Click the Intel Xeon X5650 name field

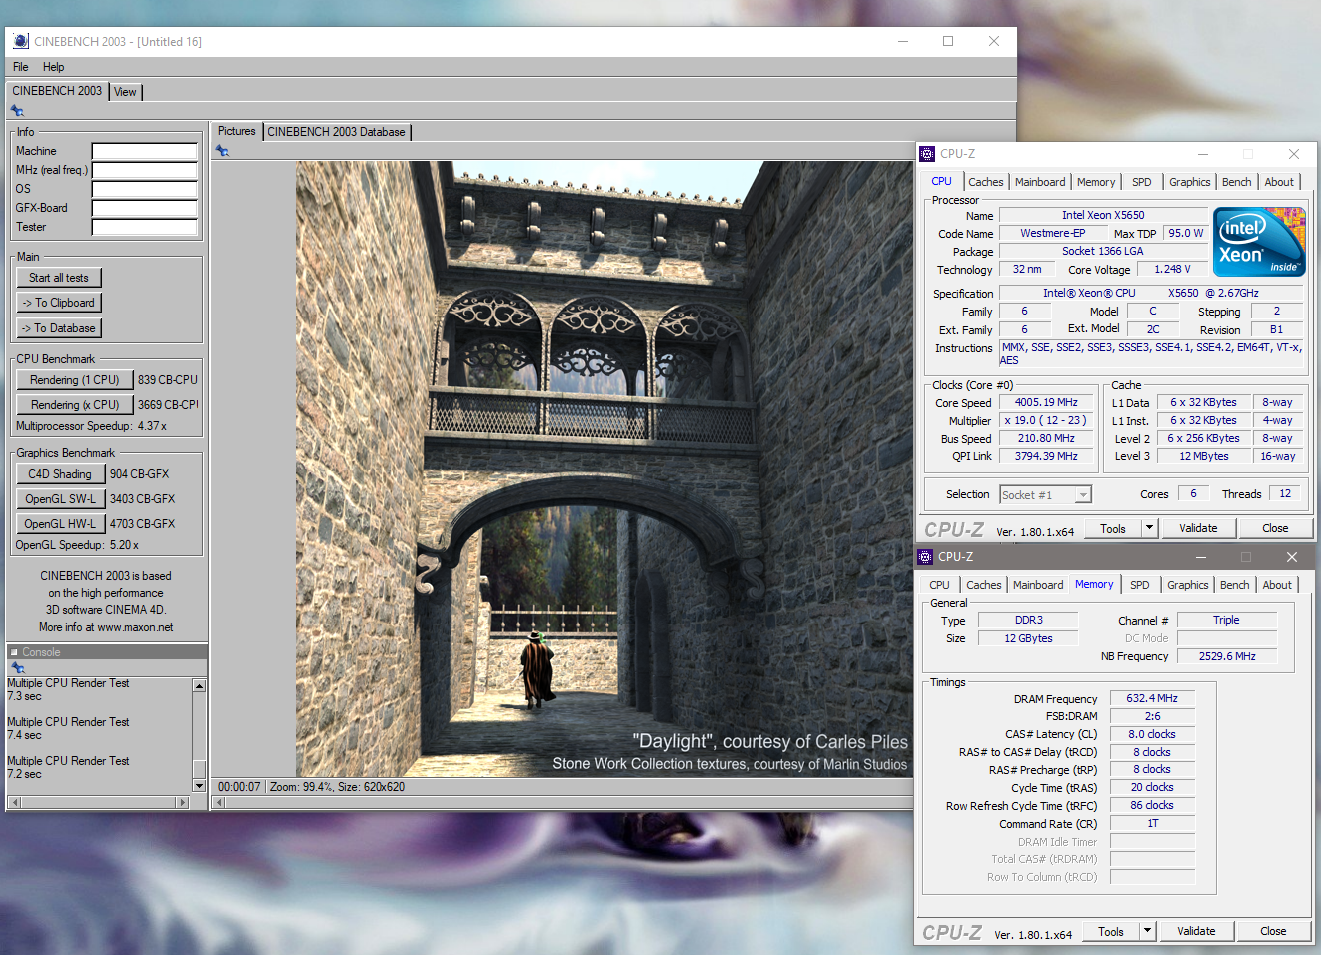pos(1103,215)
